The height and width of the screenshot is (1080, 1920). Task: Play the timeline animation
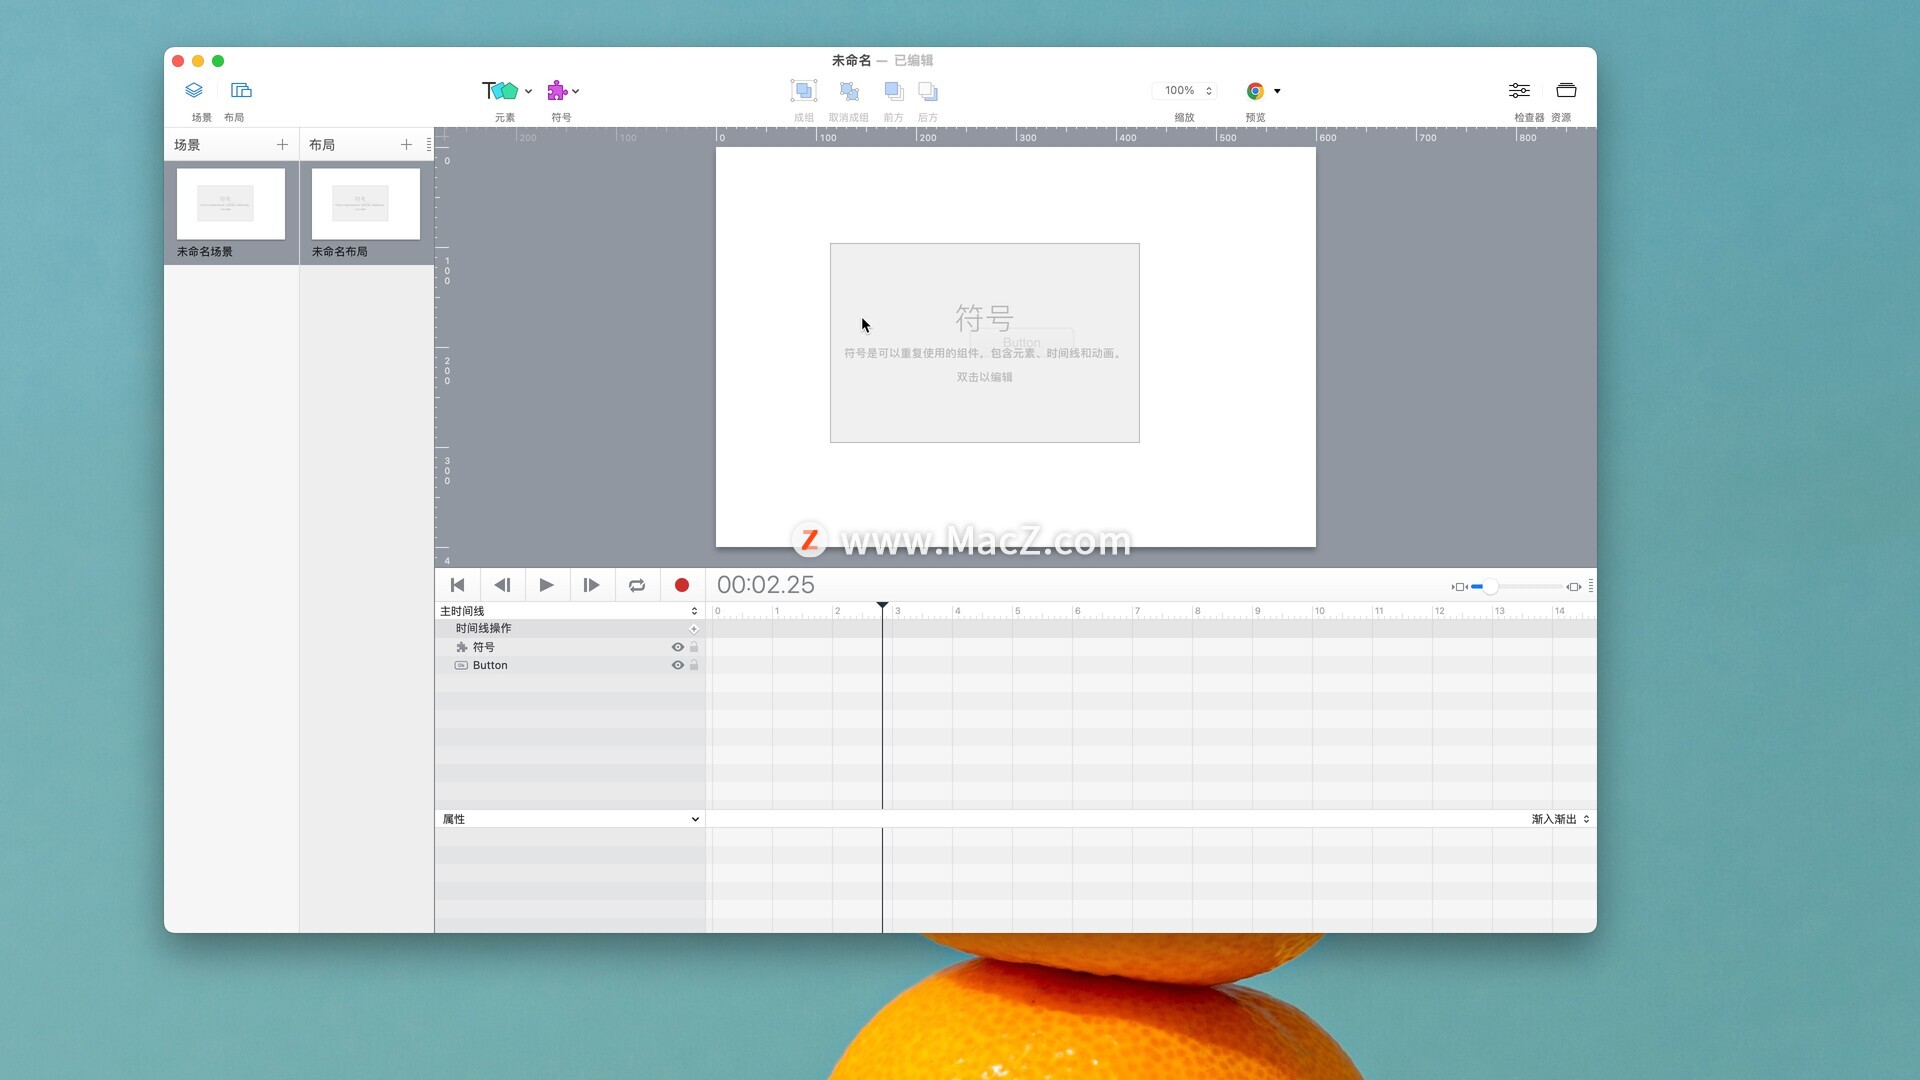pyautogui.click(x=546, y=585)
